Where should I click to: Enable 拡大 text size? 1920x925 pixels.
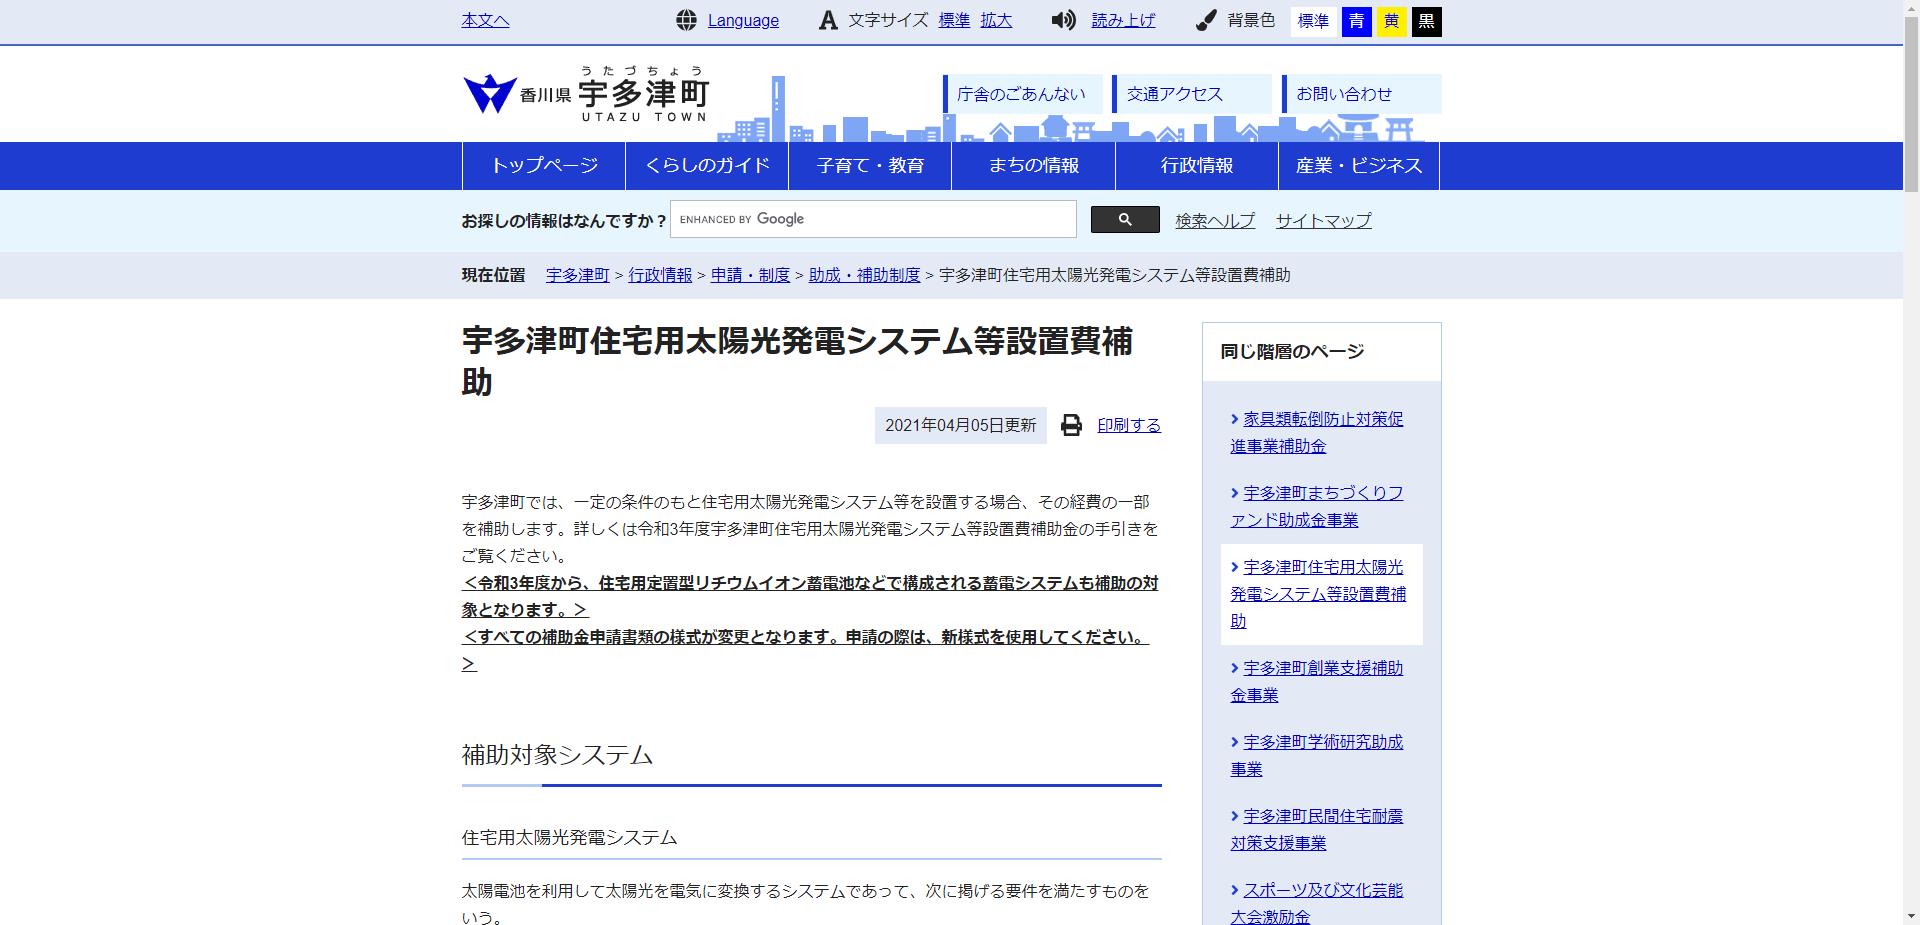(996, 20)
